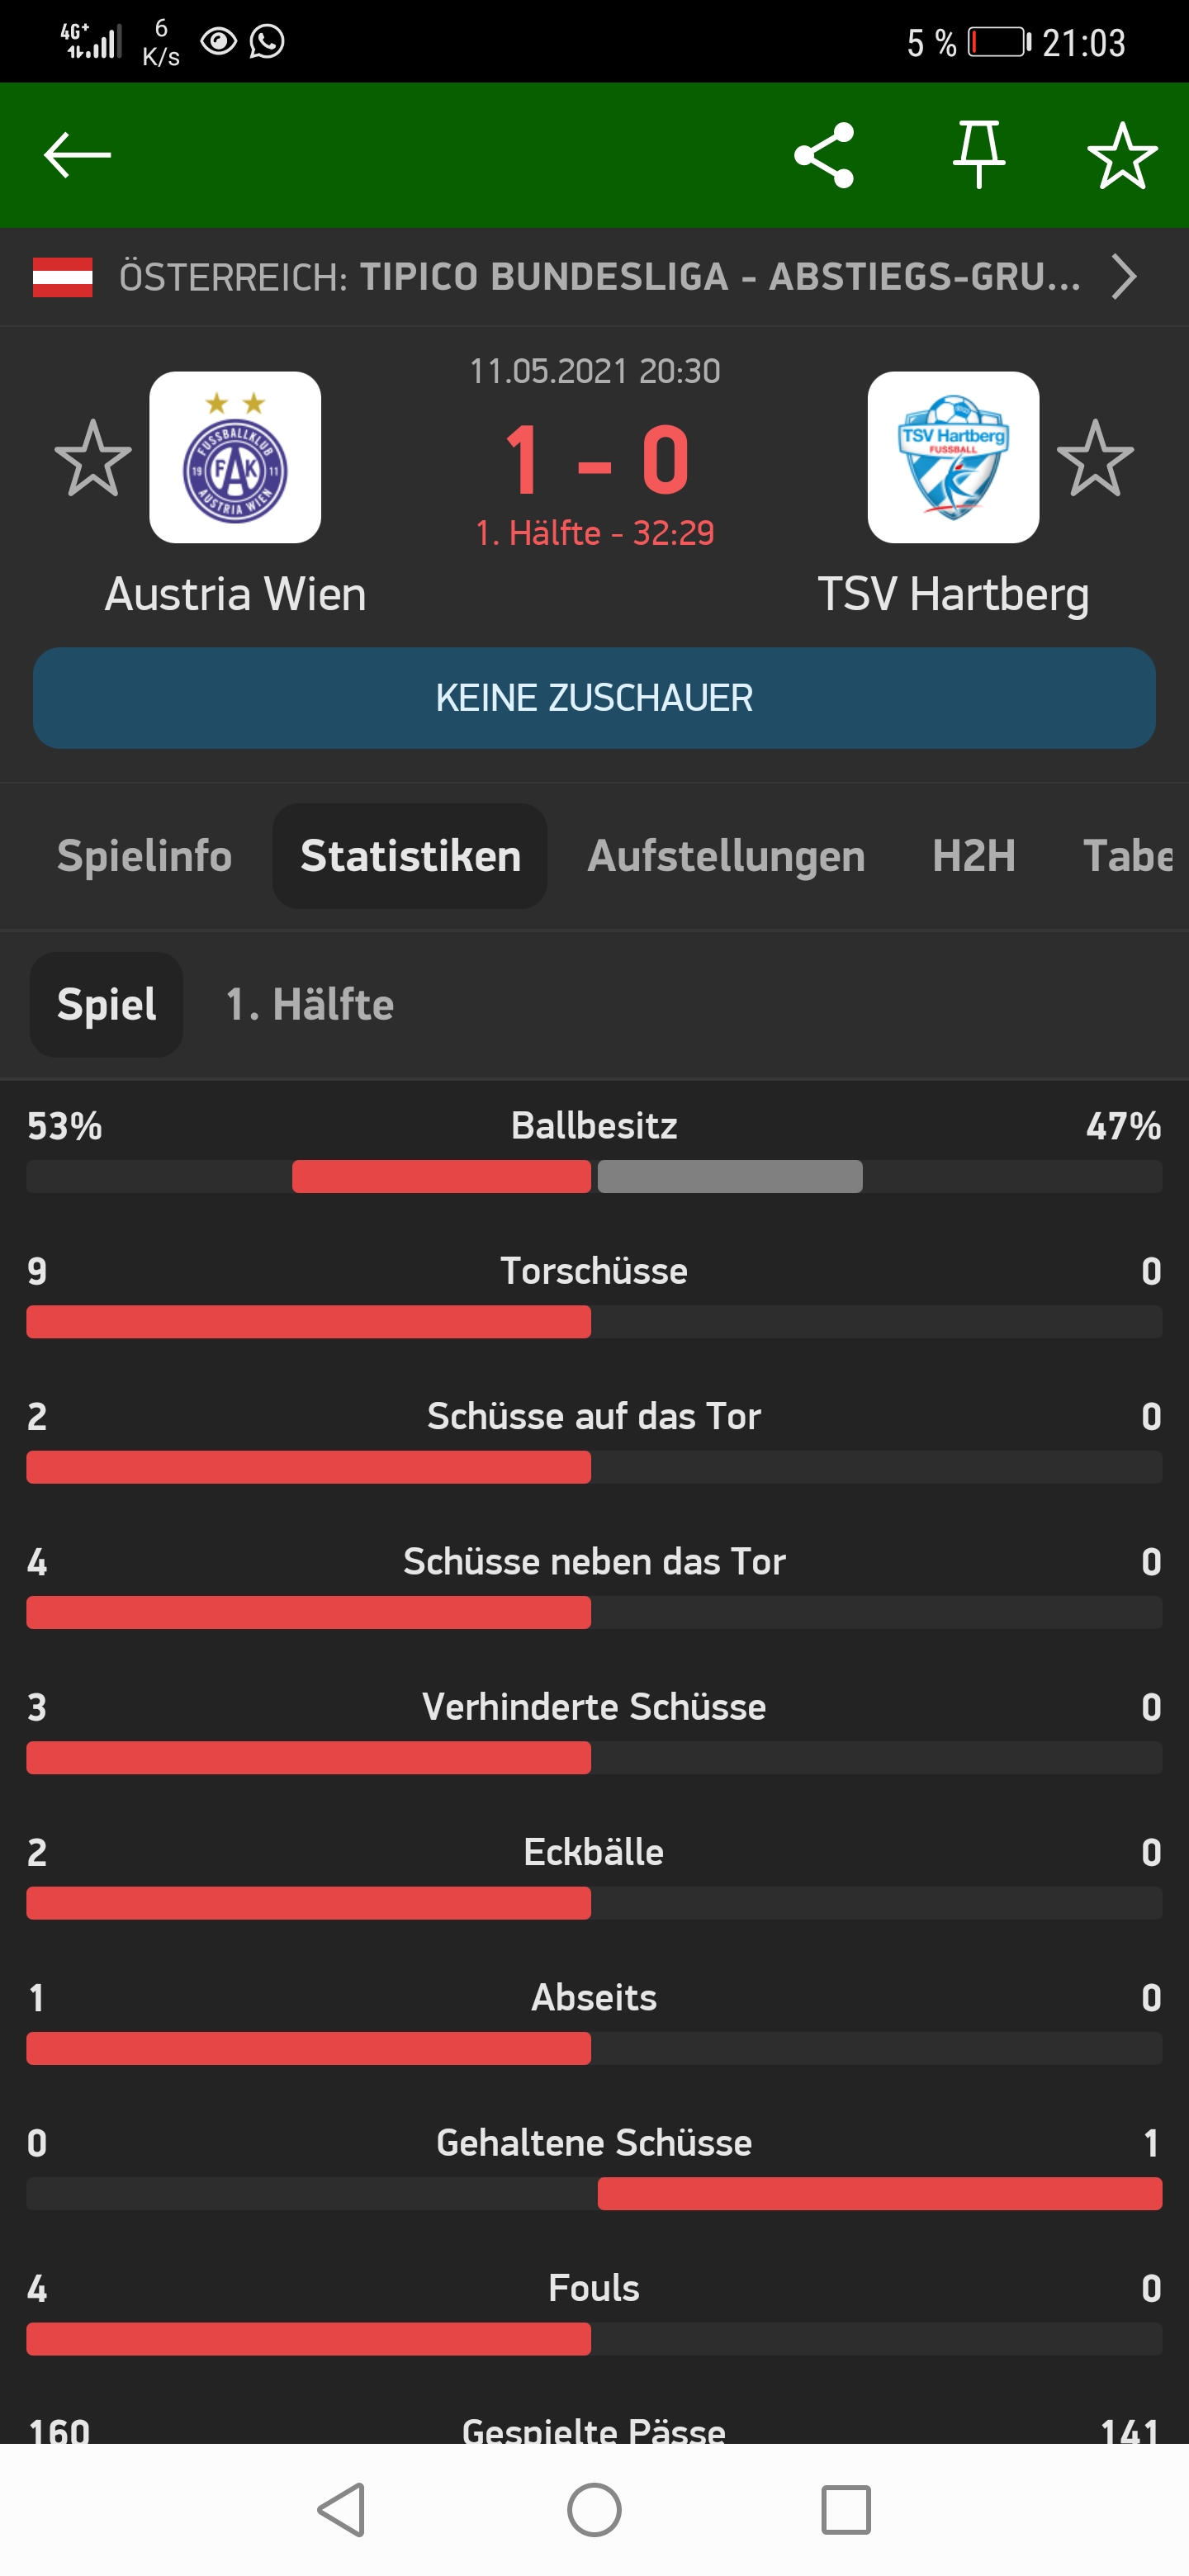Tap the back arrow in header
1189x2576 pixels.
(x=77, y=155)
